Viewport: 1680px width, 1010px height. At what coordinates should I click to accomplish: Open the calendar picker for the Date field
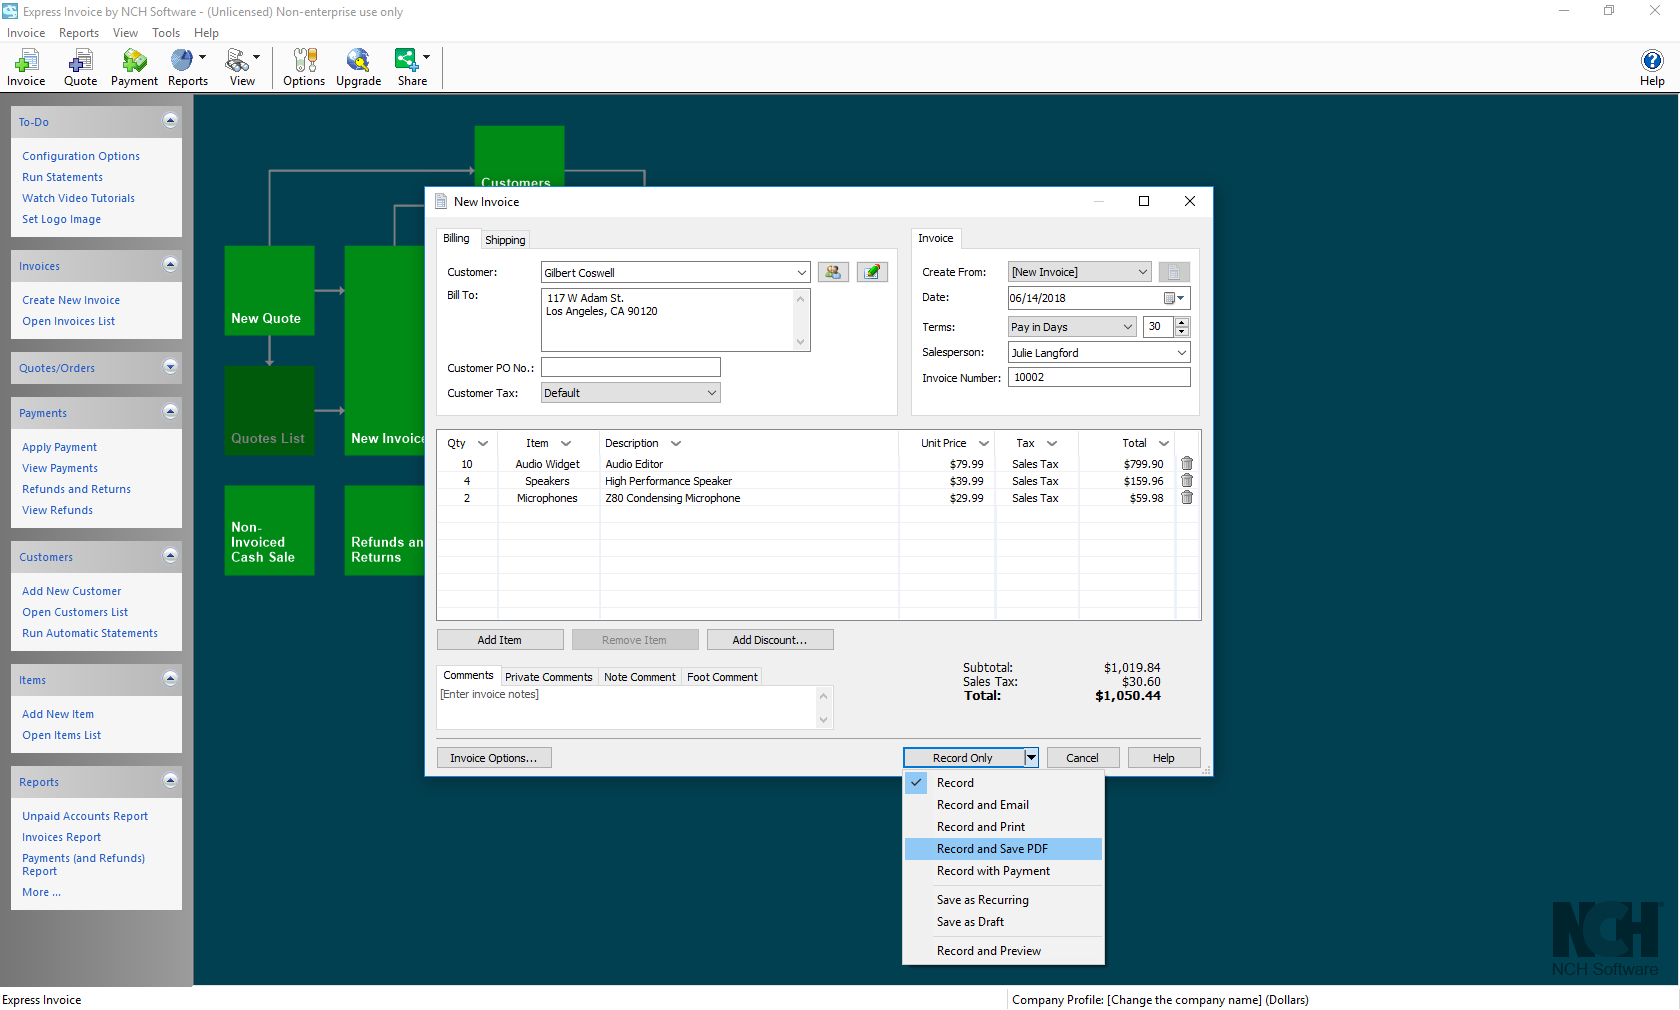click(1174, 298)
